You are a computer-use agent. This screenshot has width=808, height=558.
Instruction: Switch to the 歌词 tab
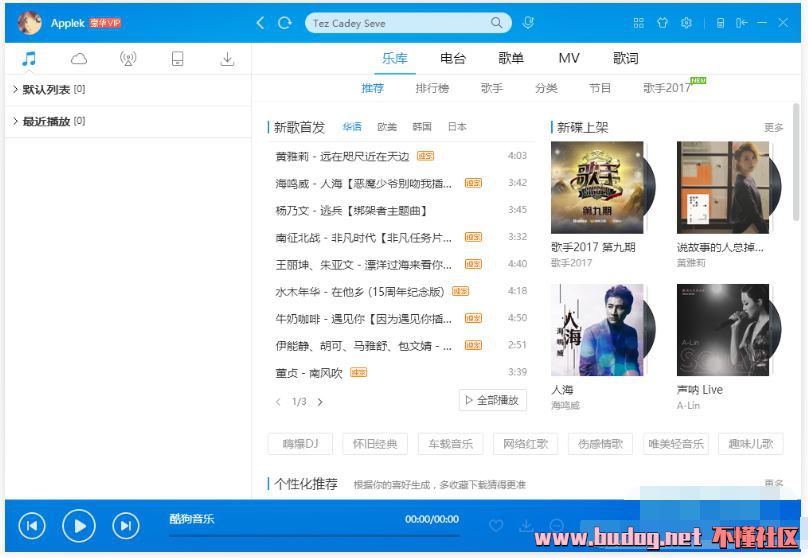pos(626,58)
